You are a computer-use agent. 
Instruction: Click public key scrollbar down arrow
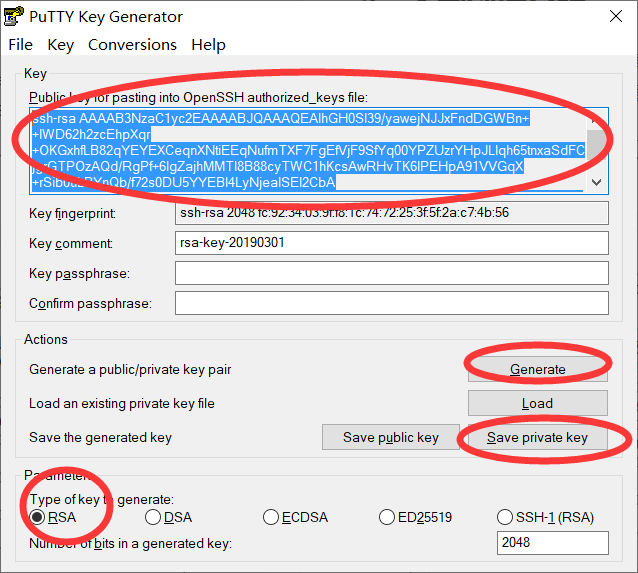point(596,182)
